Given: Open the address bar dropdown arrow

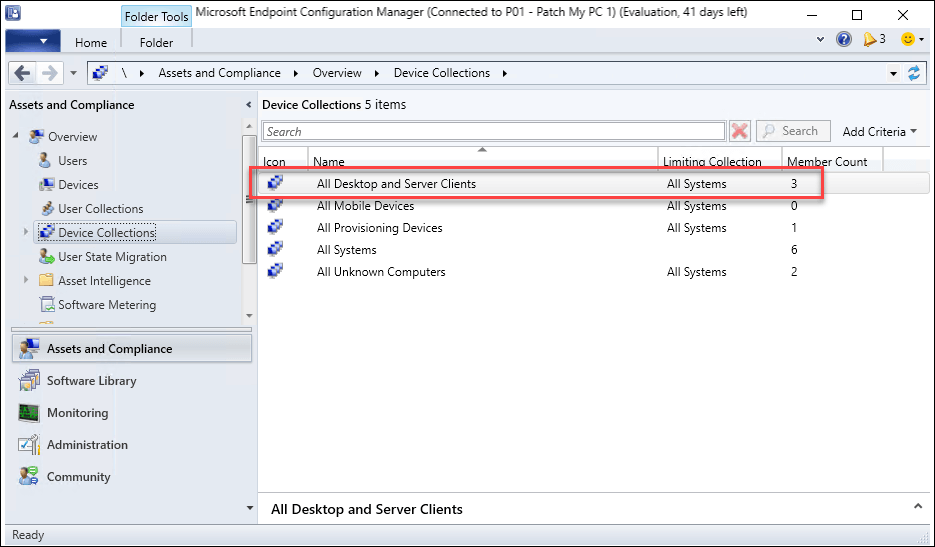Looking at the screenshot, I should [x=893, y=74].
